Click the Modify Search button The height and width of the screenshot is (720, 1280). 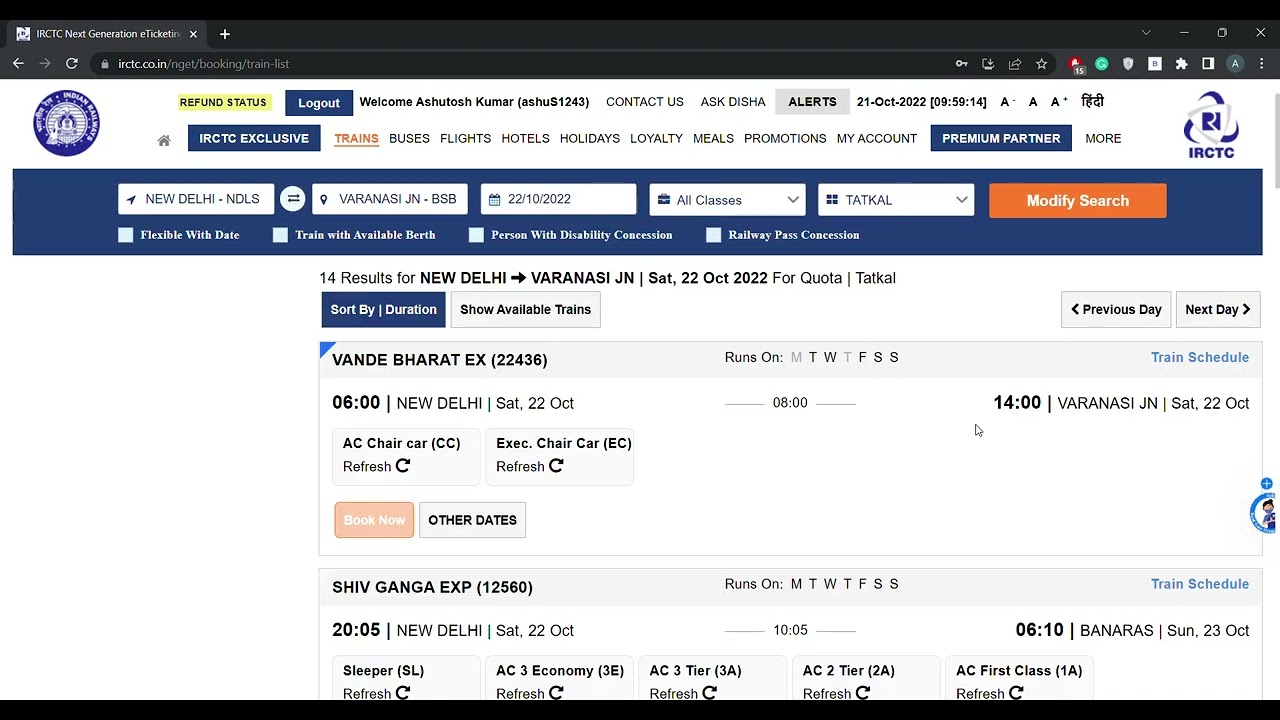[x=1078, y=200]
